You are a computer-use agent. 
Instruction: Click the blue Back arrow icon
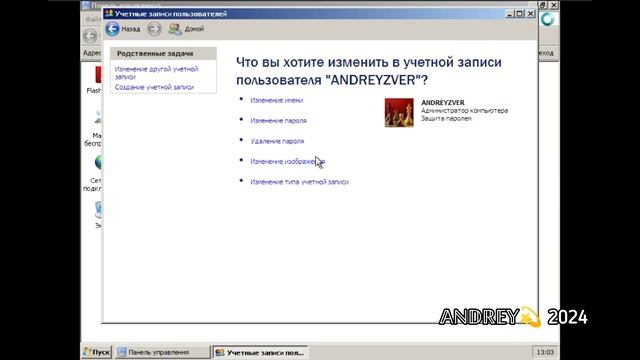tap(112, 29)
